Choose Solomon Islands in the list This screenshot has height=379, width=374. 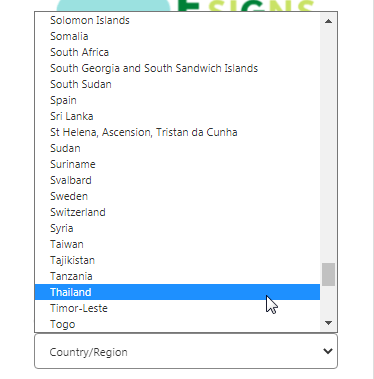177,20
